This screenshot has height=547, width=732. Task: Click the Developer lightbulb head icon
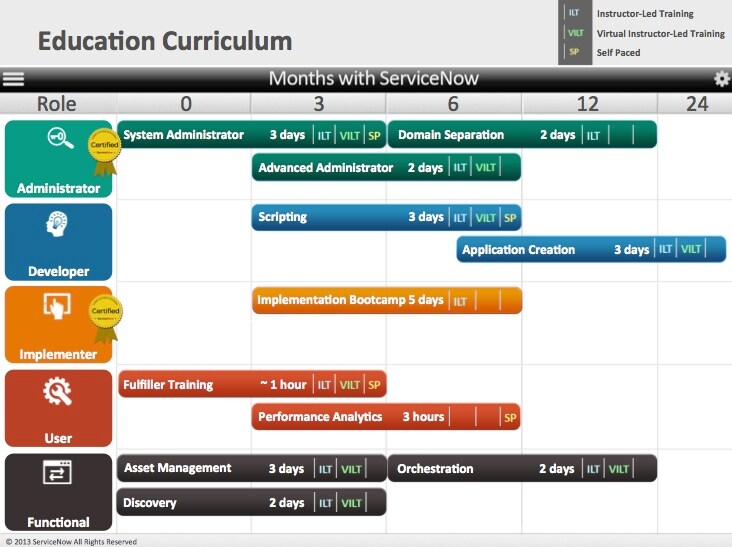(57, 224)
